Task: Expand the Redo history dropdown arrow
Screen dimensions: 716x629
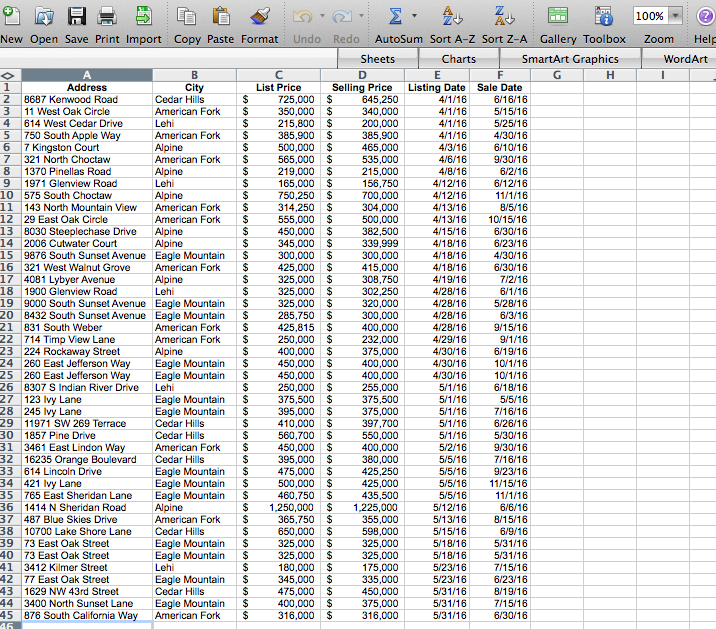Action: (361, 16)
